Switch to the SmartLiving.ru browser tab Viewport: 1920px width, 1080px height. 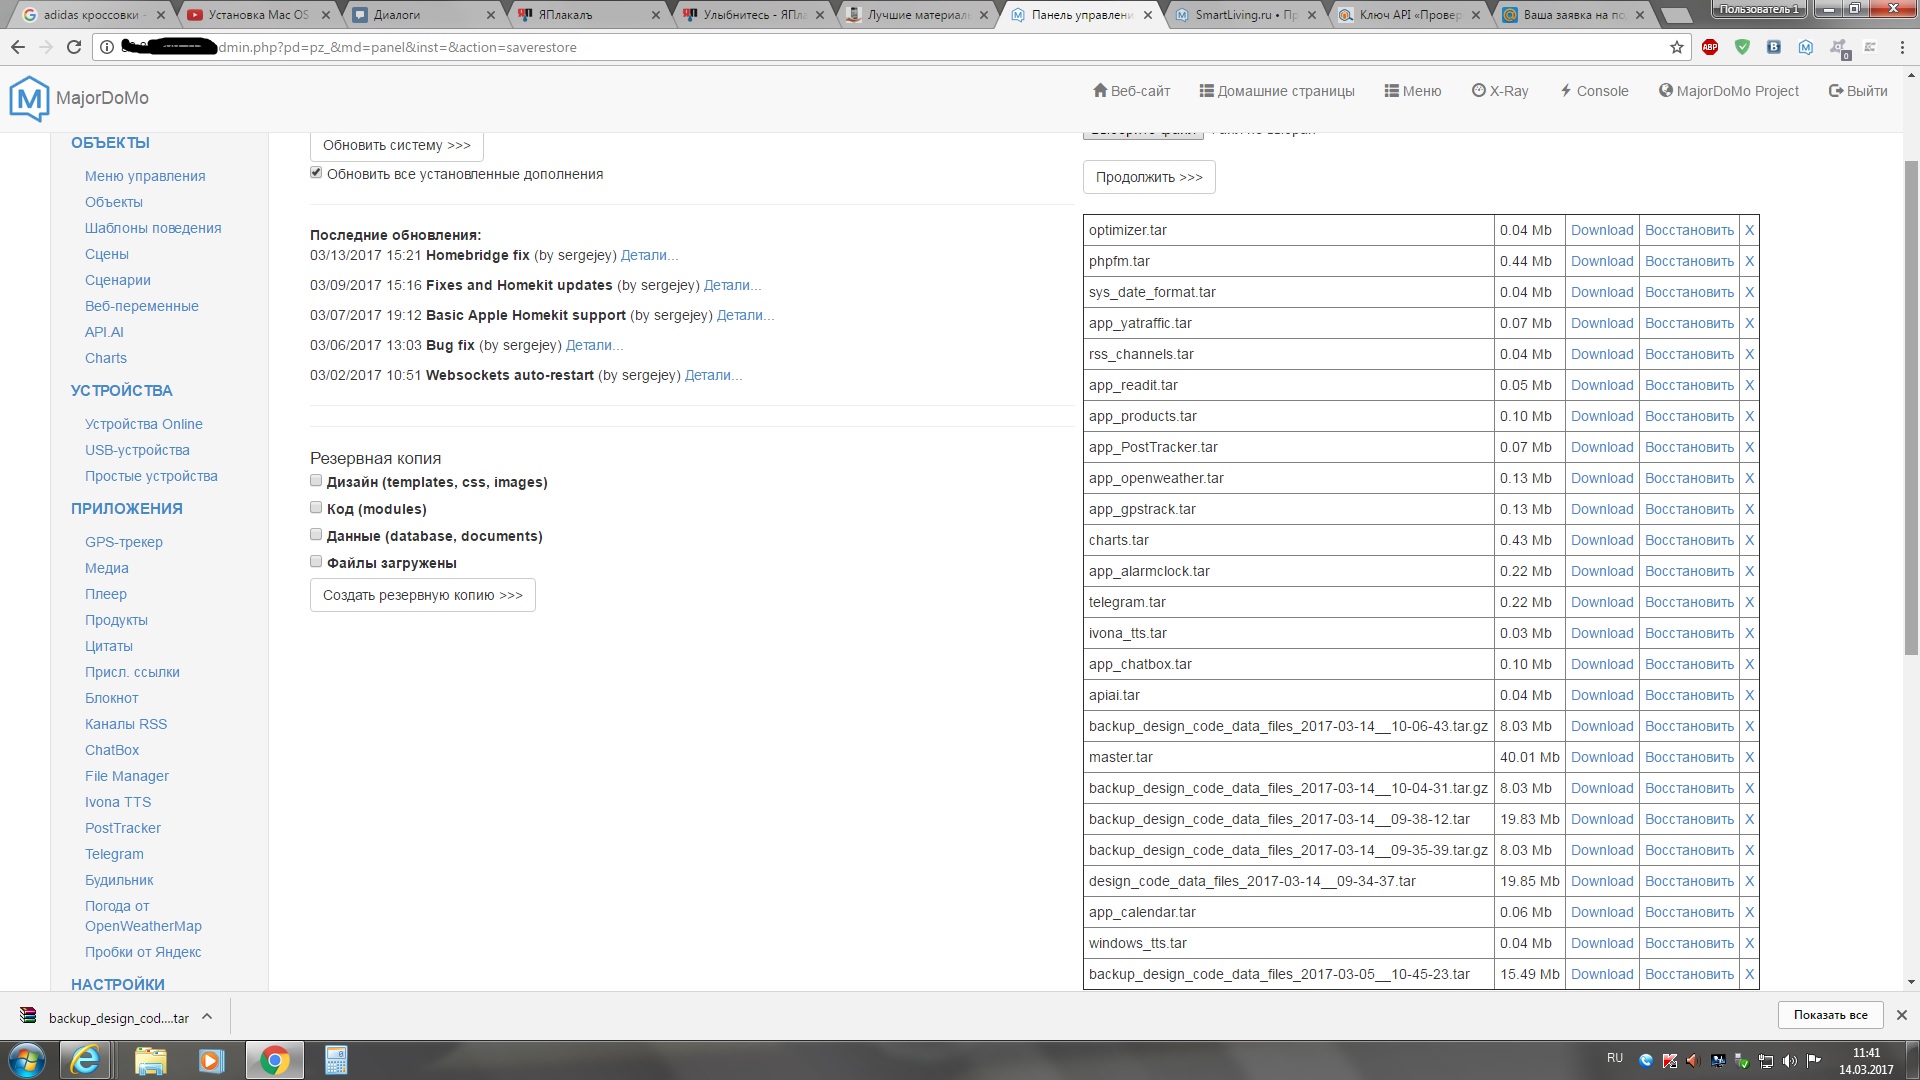click(1244, 15)
